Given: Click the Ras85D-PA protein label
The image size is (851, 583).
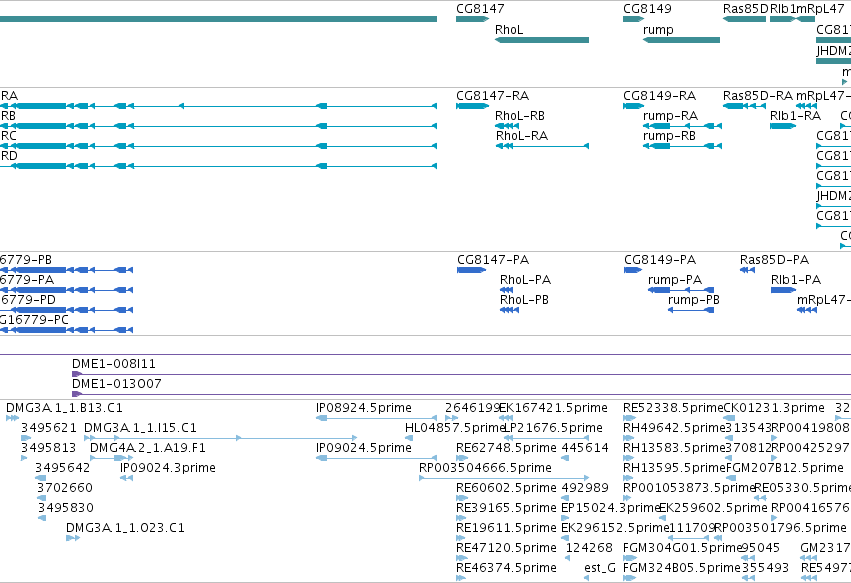Looking at the screenshot, I should point(774,259).
